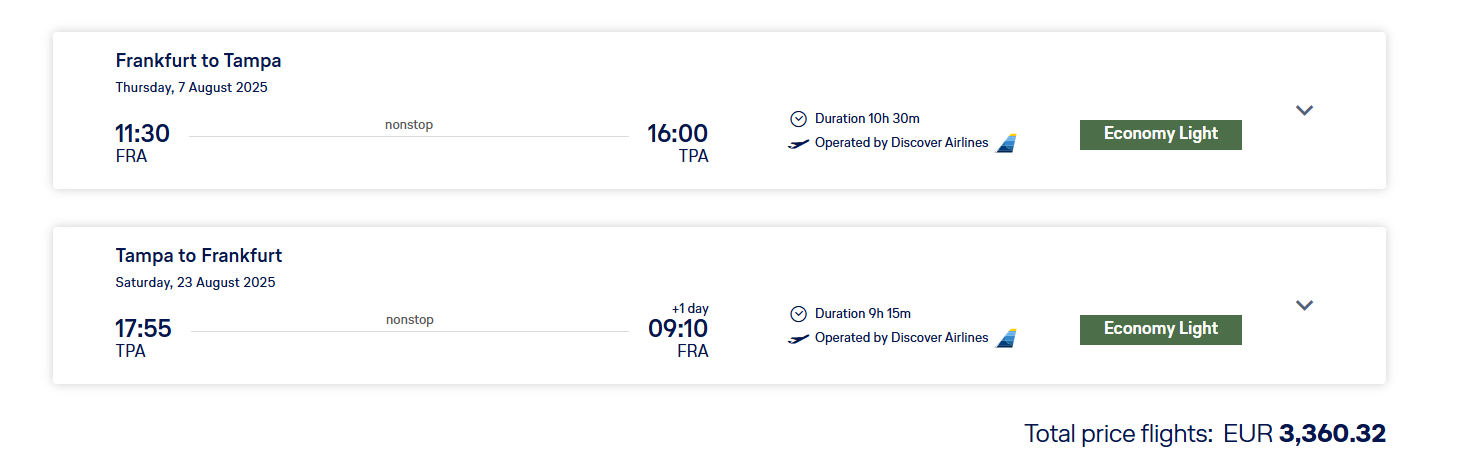Click the "+1 day" arrival note

coord(689,308)
